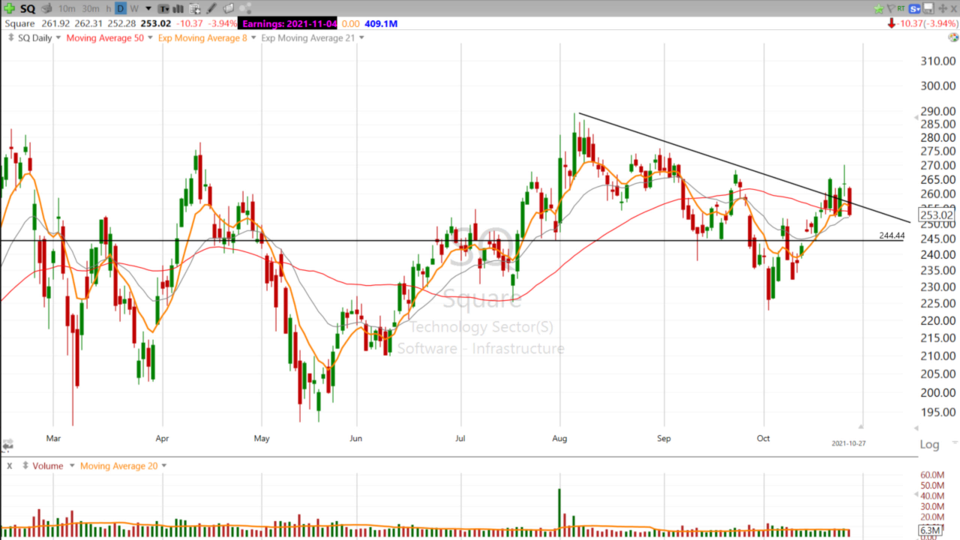Viewport: 960px width, 540px height.
Task: Click the 244.44 horizontal line price label
Action: coord(891,235)
